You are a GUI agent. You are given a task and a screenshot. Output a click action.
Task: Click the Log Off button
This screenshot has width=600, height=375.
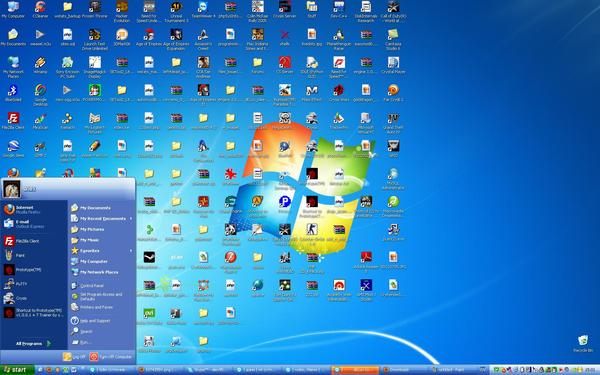[74, 357]
